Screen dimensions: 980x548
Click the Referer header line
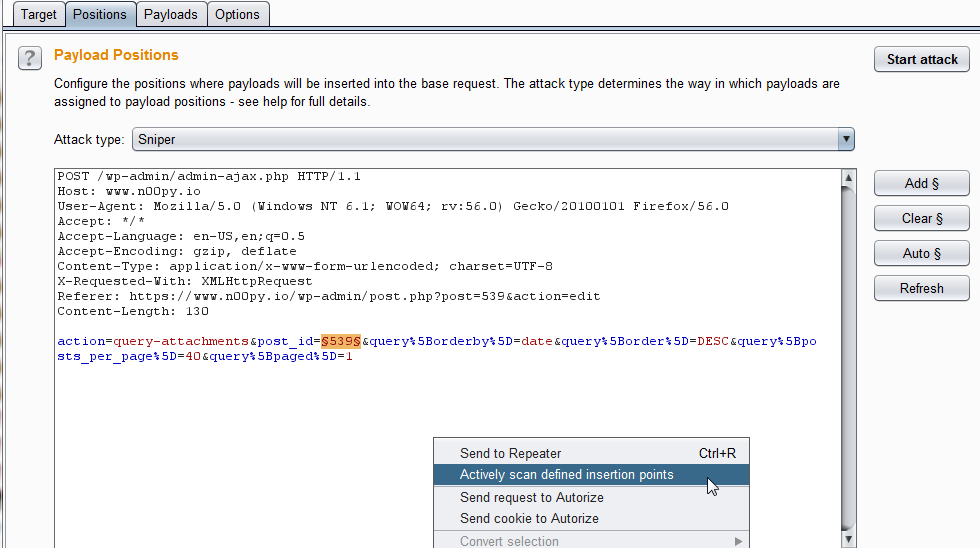329,296
